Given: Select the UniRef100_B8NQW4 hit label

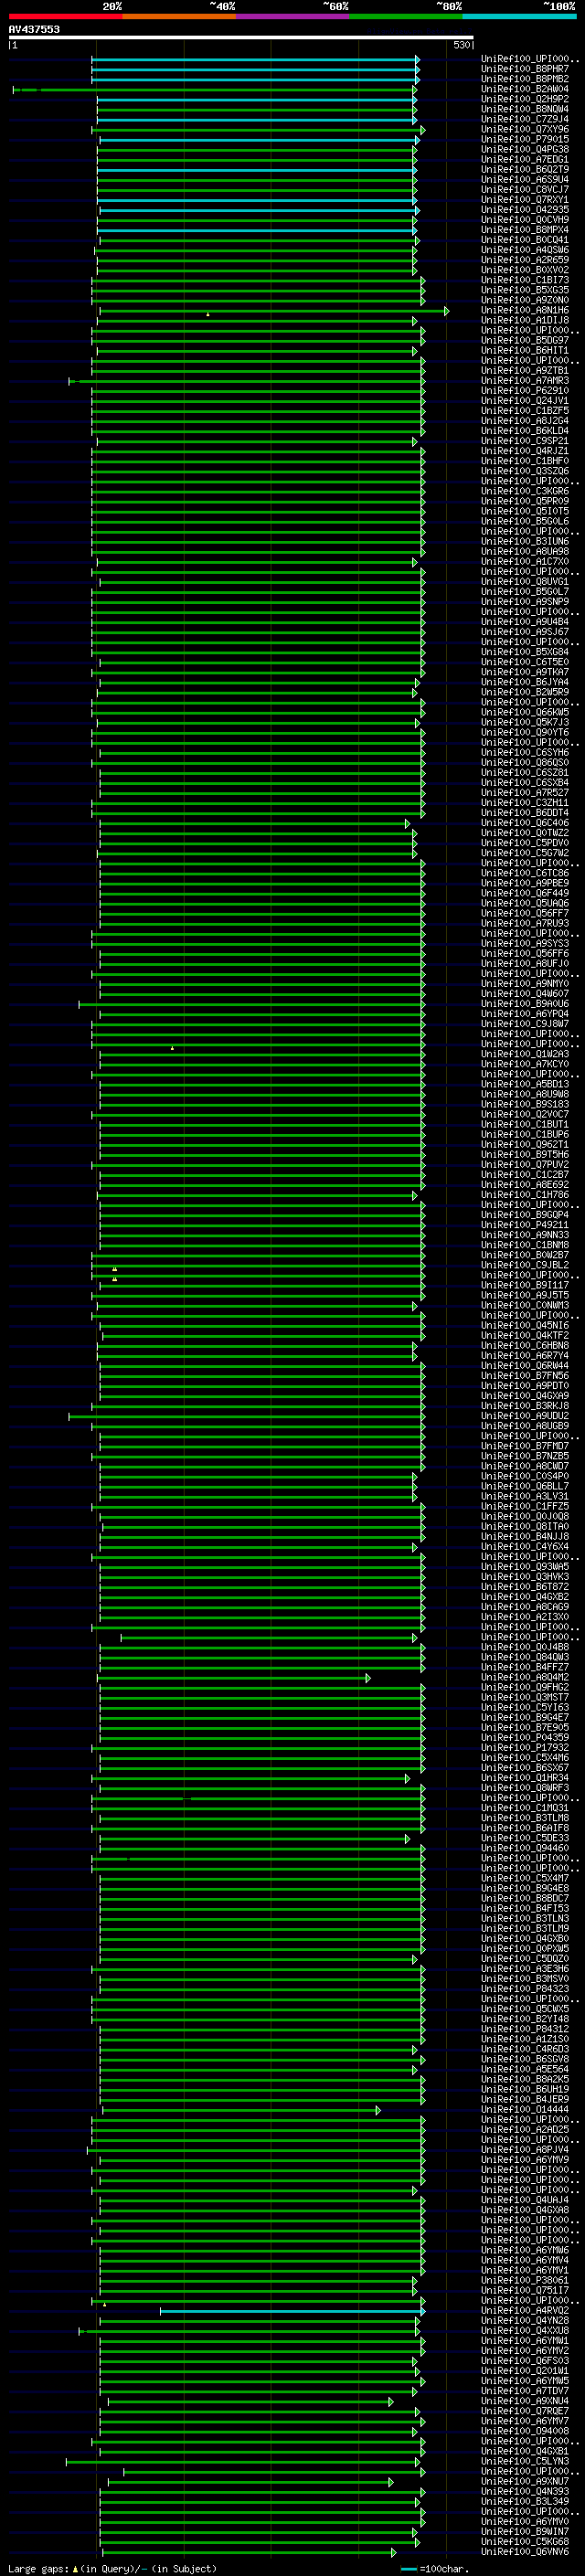Looking at the screenshot, I should pos(525,109).
